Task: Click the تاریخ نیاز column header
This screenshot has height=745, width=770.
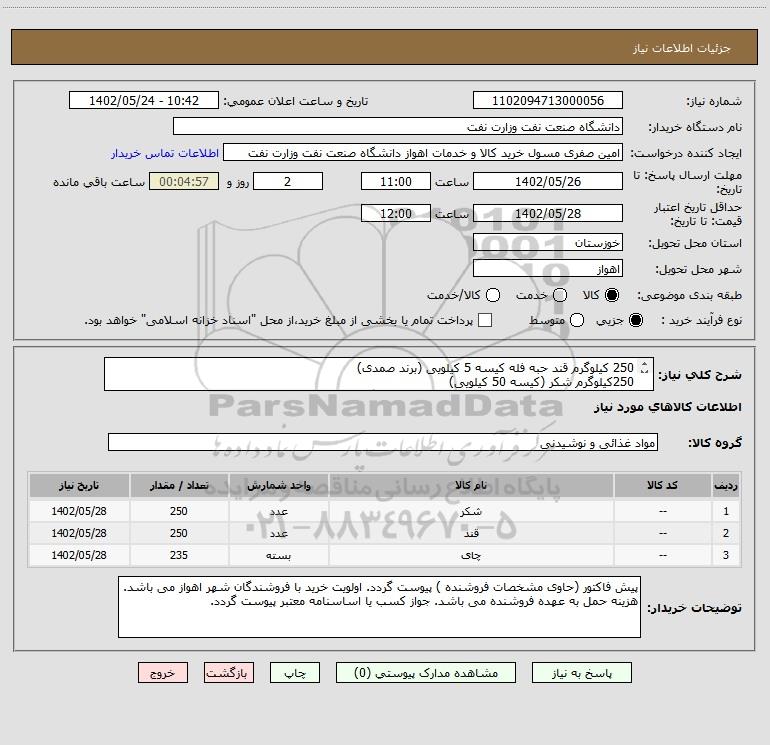Action: pyautogui.click(x=79, y=486)
